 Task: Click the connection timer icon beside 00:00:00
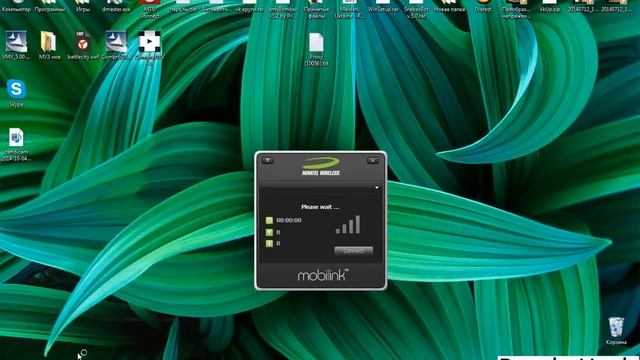tap(269, 220)
